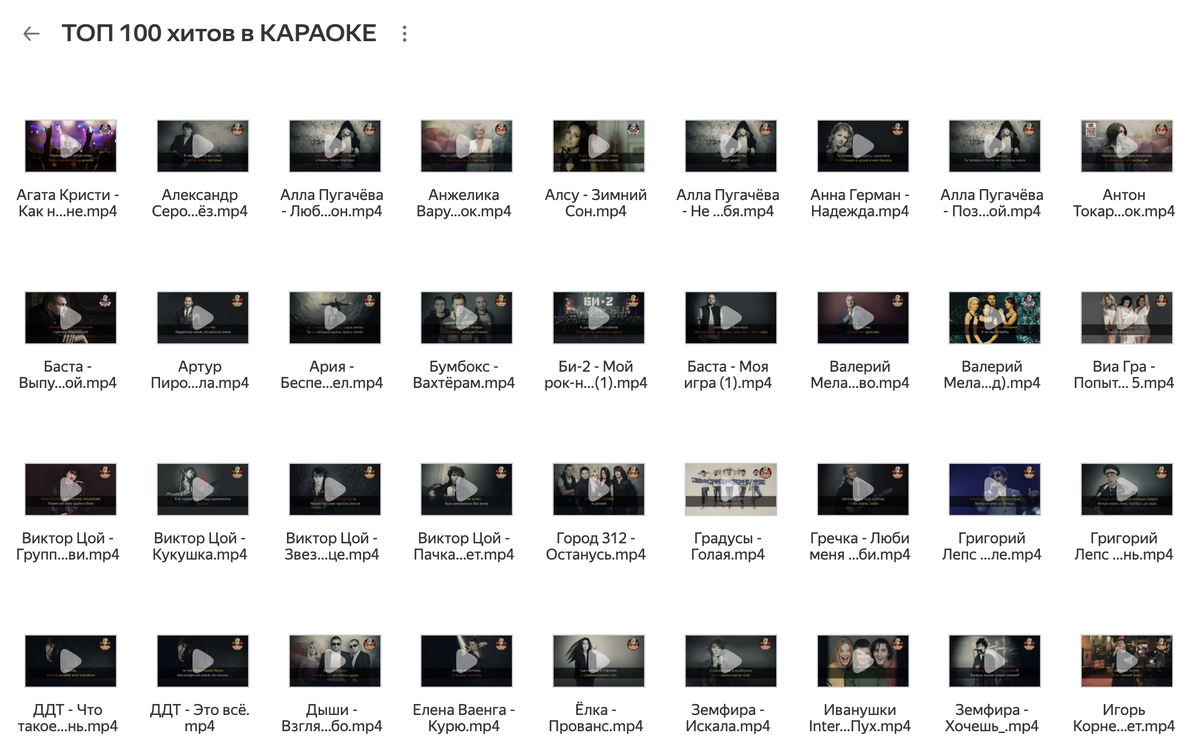
Task: Click file name ДДТ - Это всё.mp4
Action: (x=200, y=718)
